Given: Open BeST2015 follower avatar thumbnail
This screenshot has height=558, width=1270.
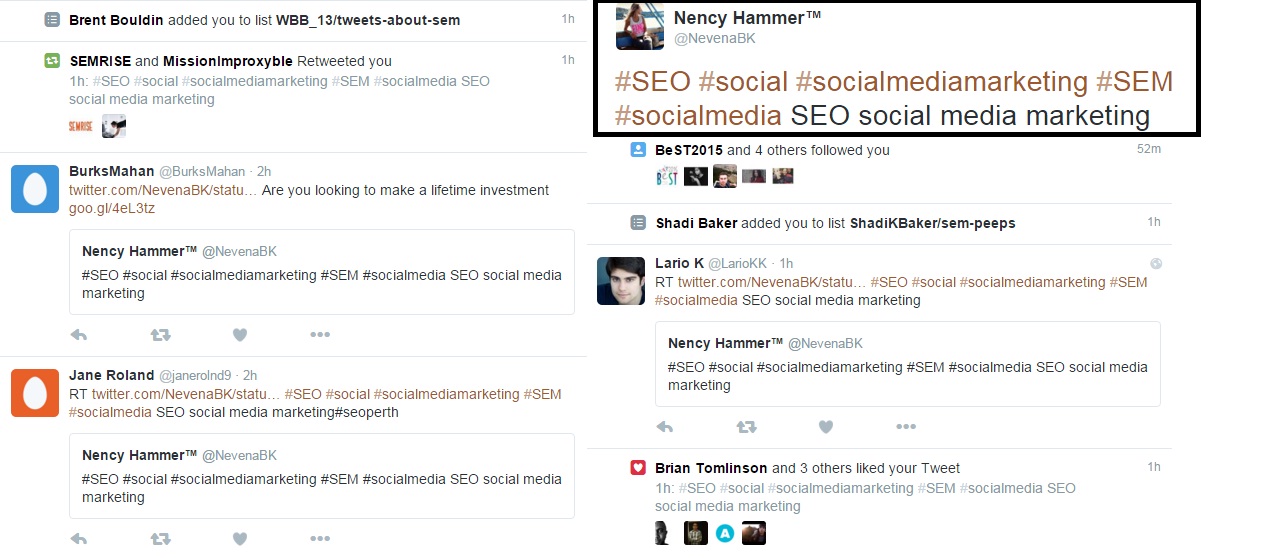Looking at the screenshot, I should coord(667,176).
